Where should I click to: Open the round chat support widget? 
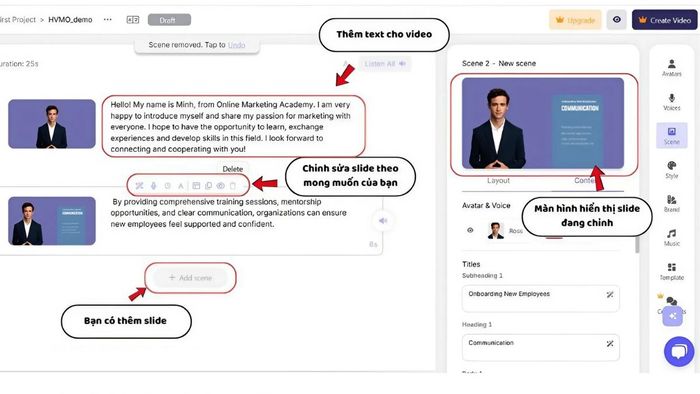(679, 351)
